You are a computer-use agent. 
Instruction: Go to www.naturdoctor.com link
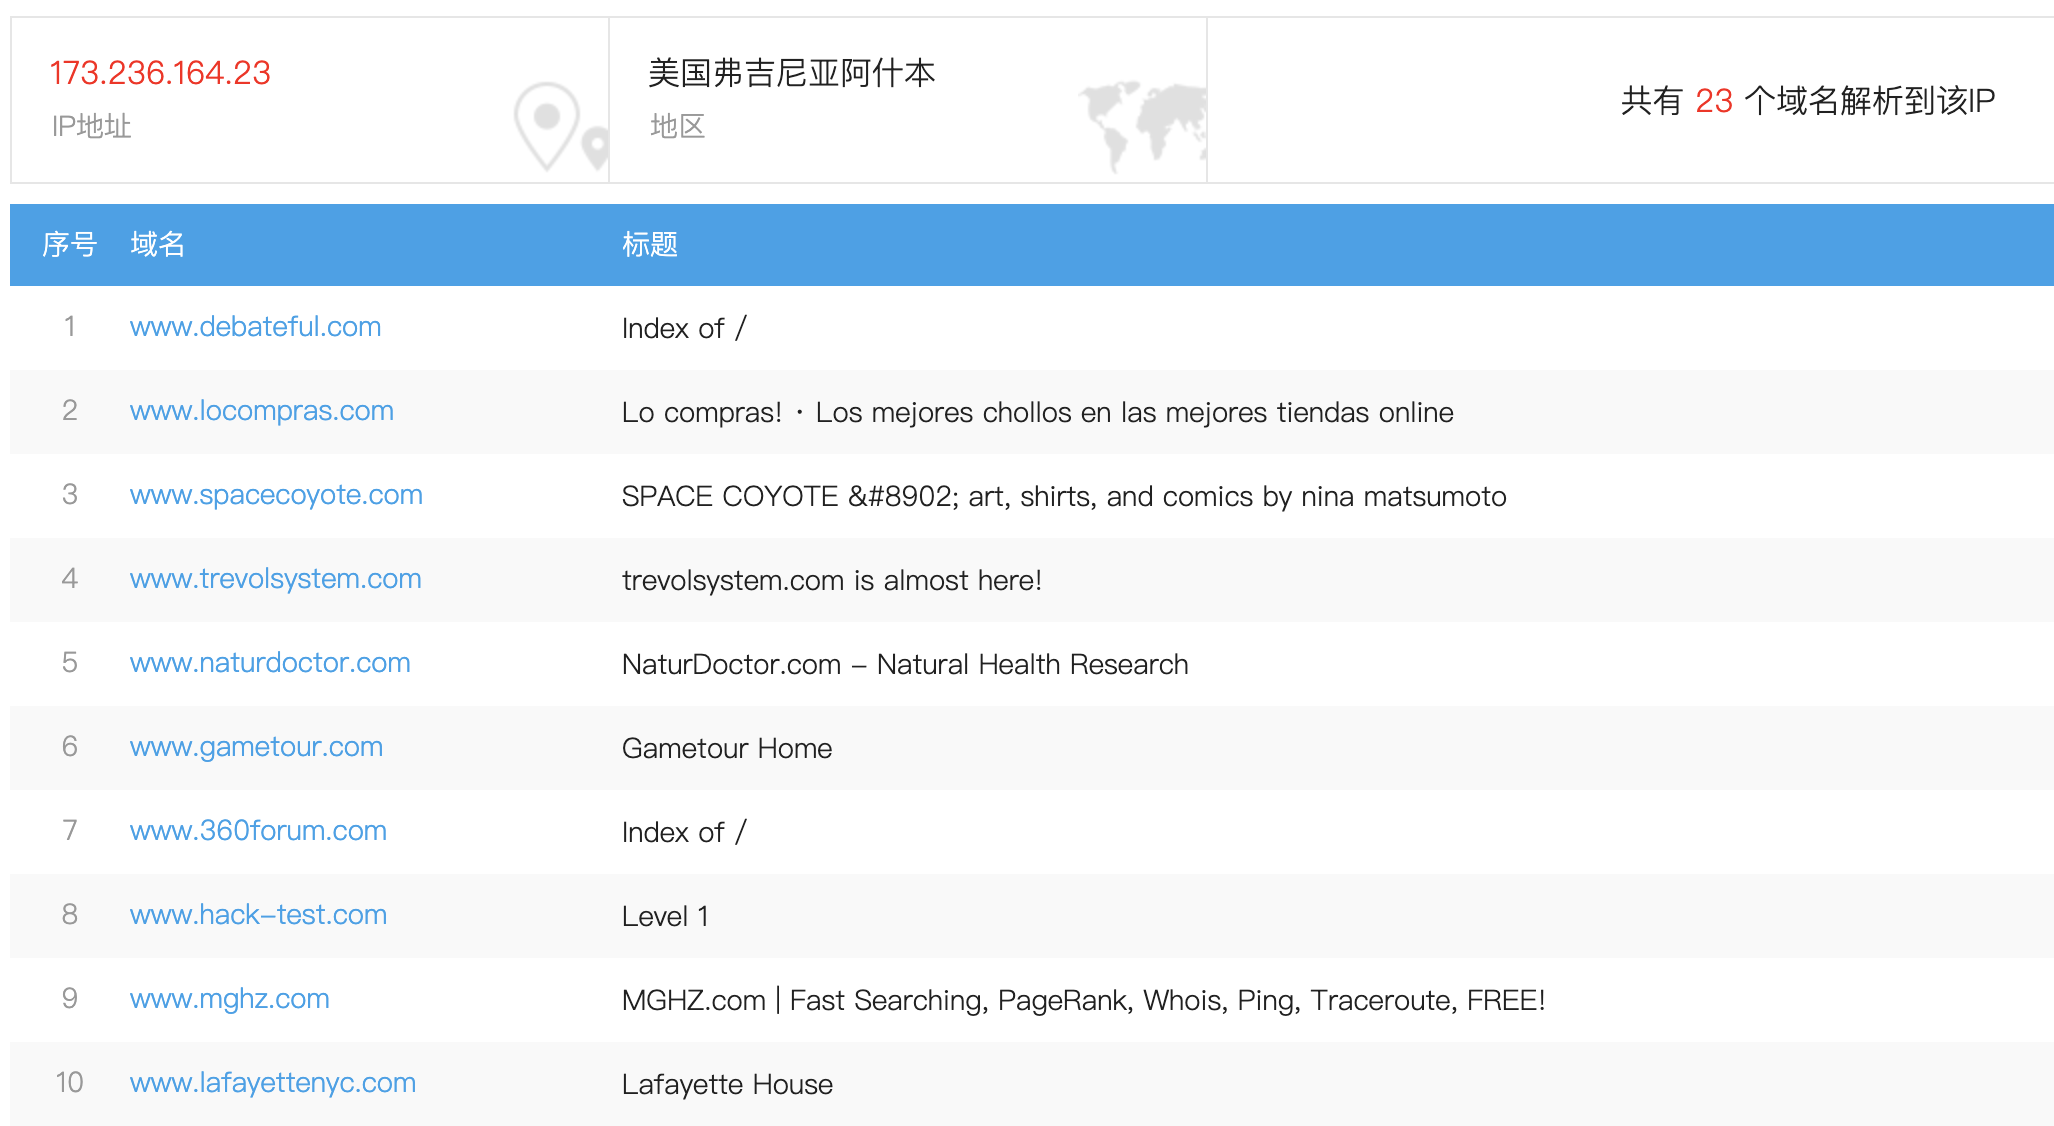click(270, 663)
